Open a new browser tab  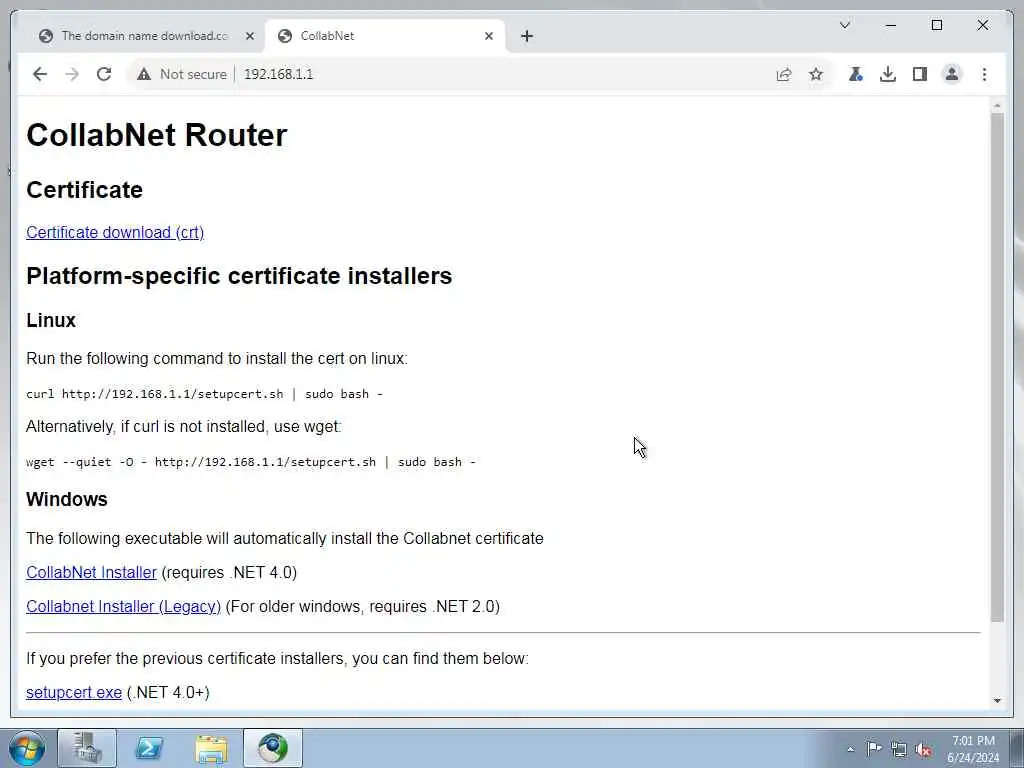click(x=527, y=36)
